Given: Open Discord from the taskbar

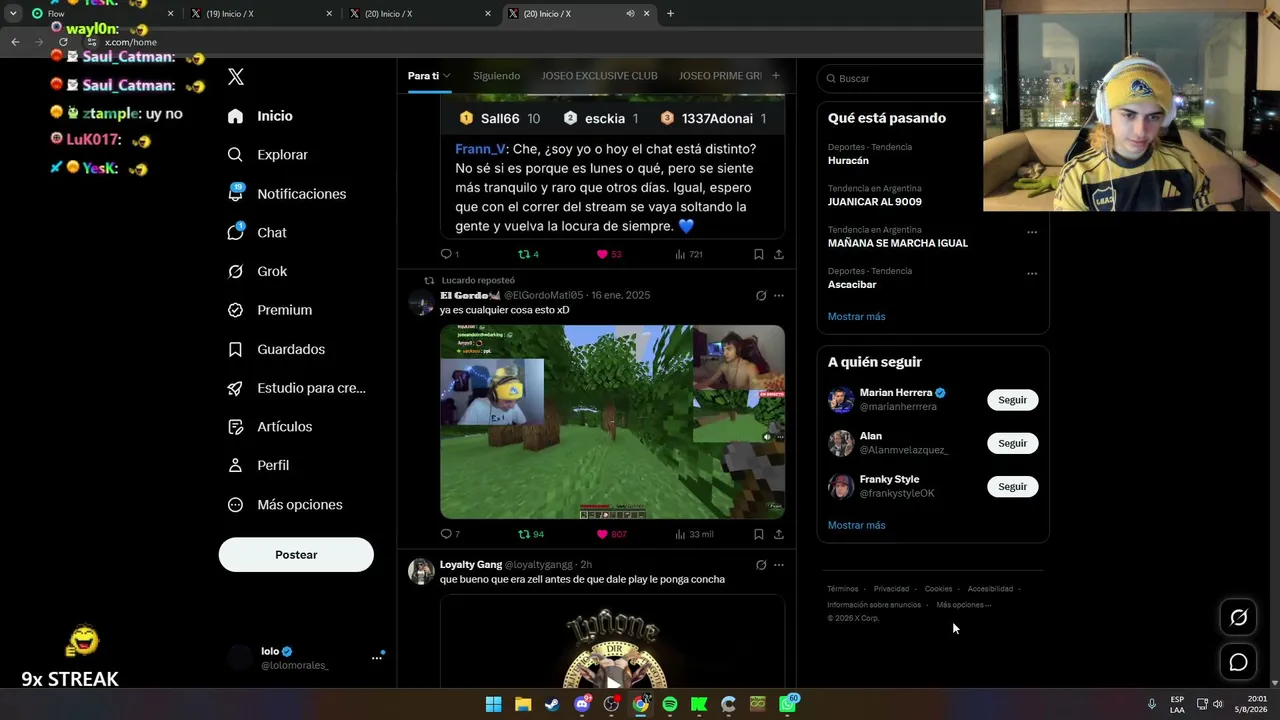Looking at the screenshot, I should click(x=582, y=704).
